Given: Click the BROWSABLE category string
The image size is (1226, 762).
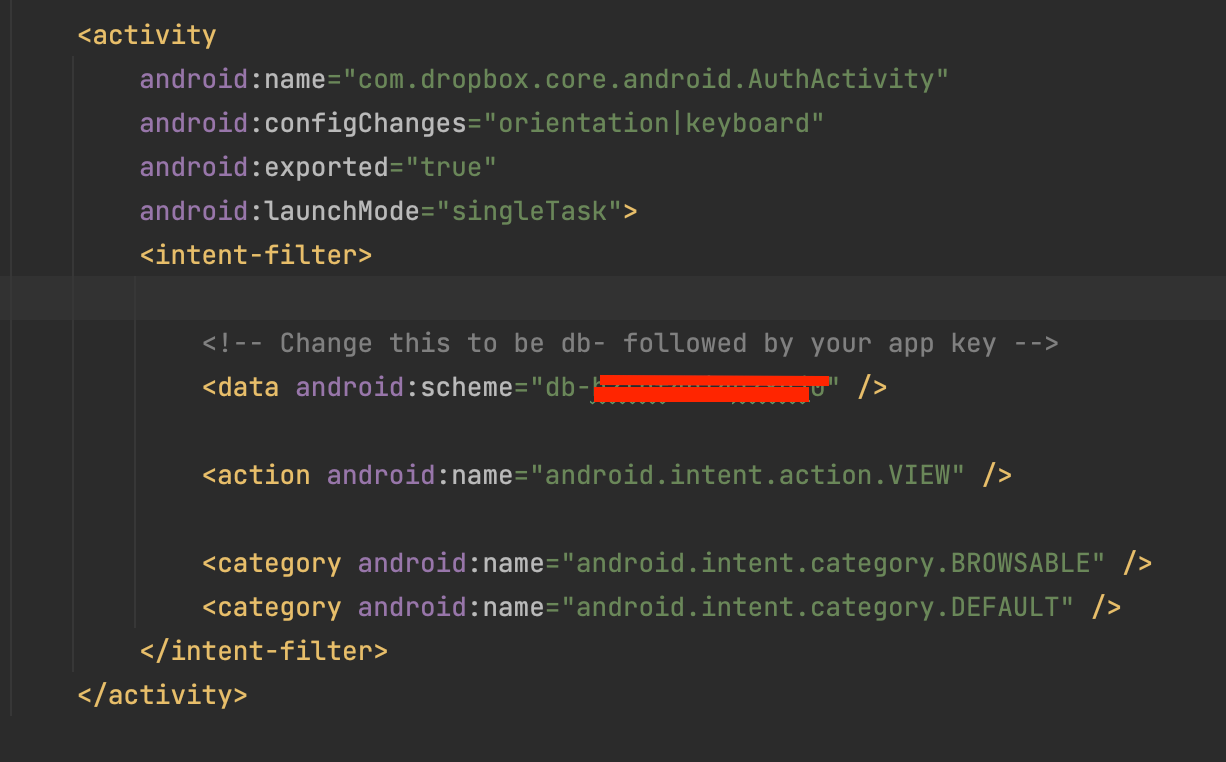Looking at the screenshot, I should click(x=835, y=562).
